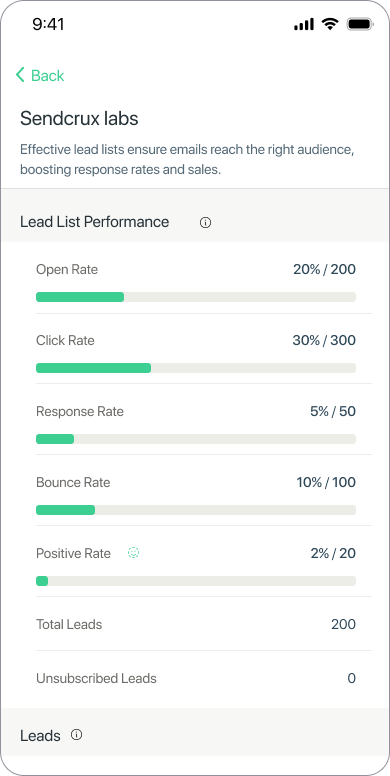
Task: Select the Total Leads row
Action: pyautogui.click(x=196, y=624)
